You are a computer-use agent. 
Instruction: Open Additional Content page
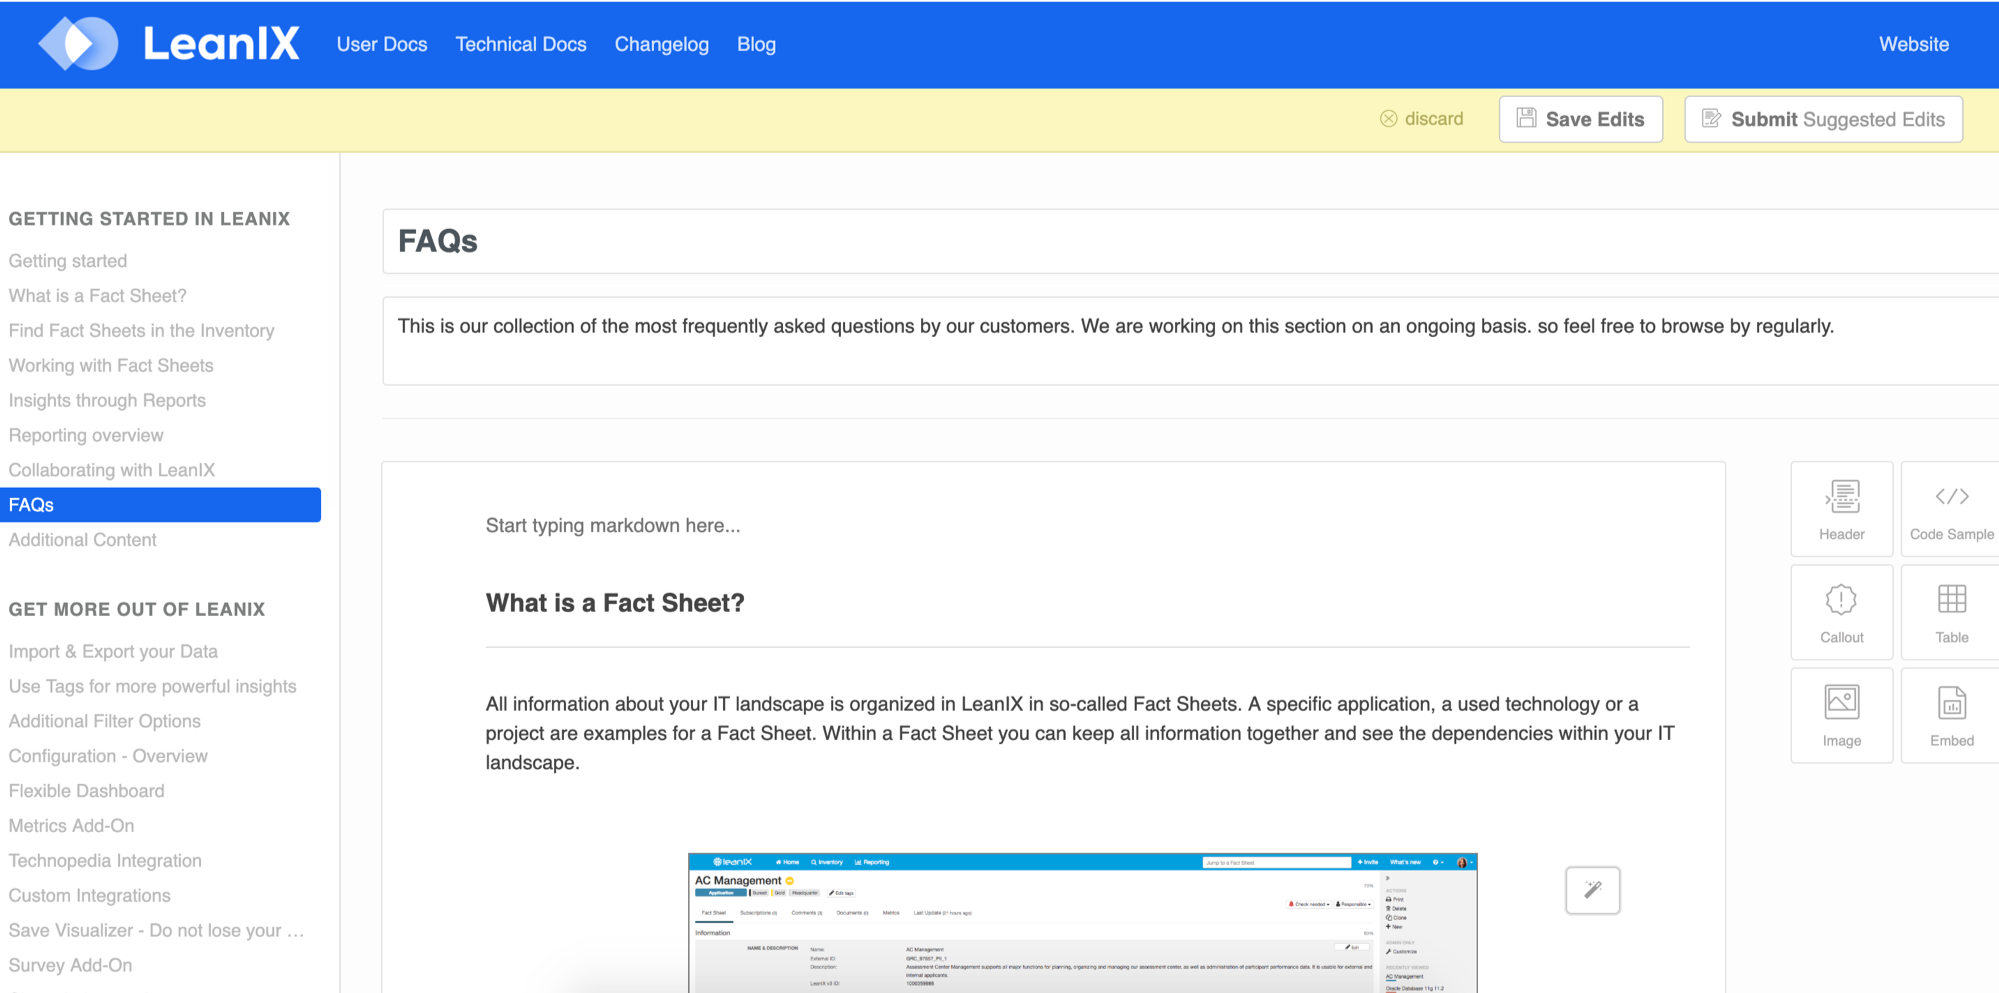coord(83,540)
